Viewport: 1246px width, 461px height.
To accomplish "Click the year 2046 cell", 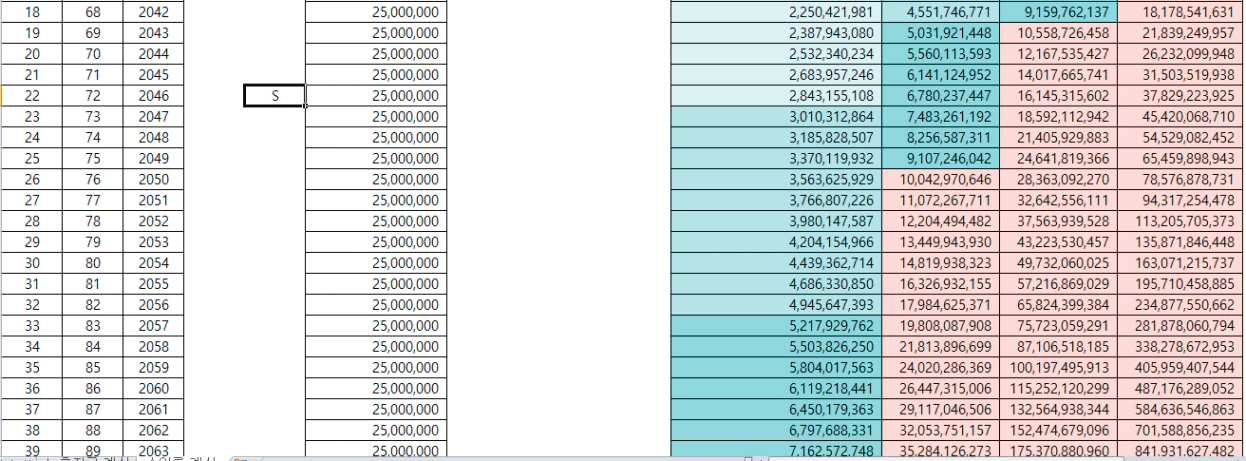I will pyautogui.click(x=154, y=96).
